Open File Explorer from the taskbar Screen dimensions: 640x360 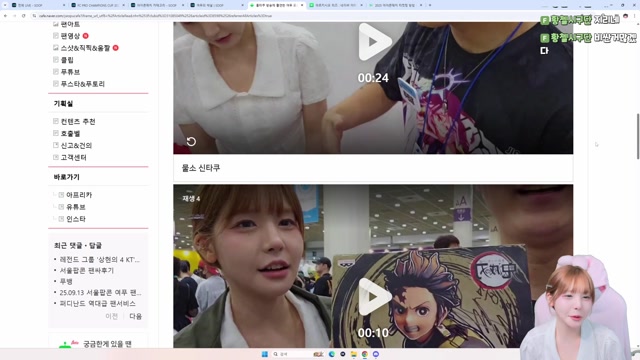pos(353,354)
